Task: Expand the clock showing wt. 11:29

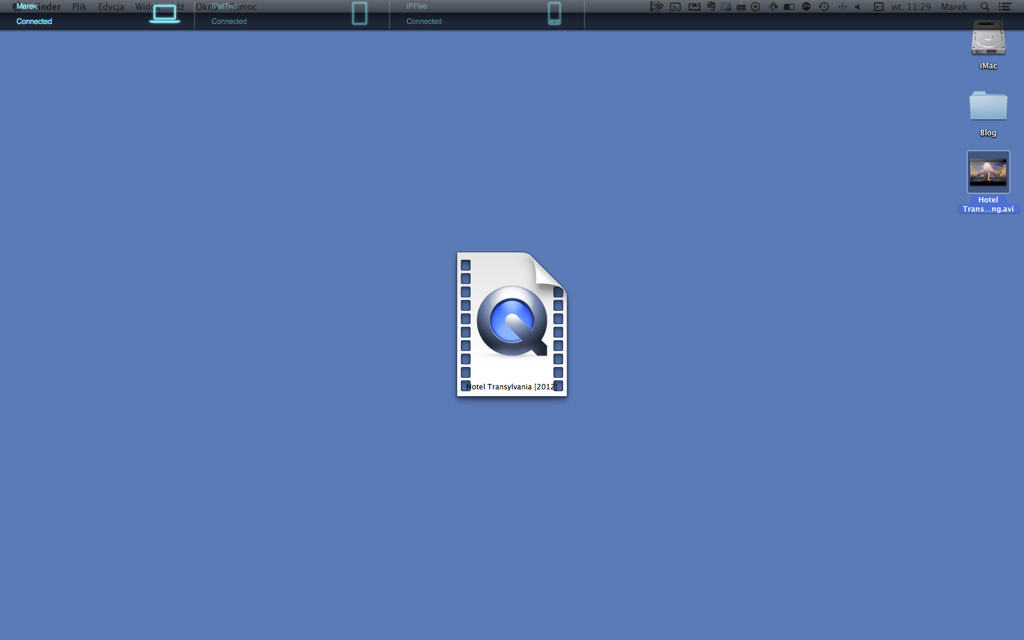Action: 910,7
